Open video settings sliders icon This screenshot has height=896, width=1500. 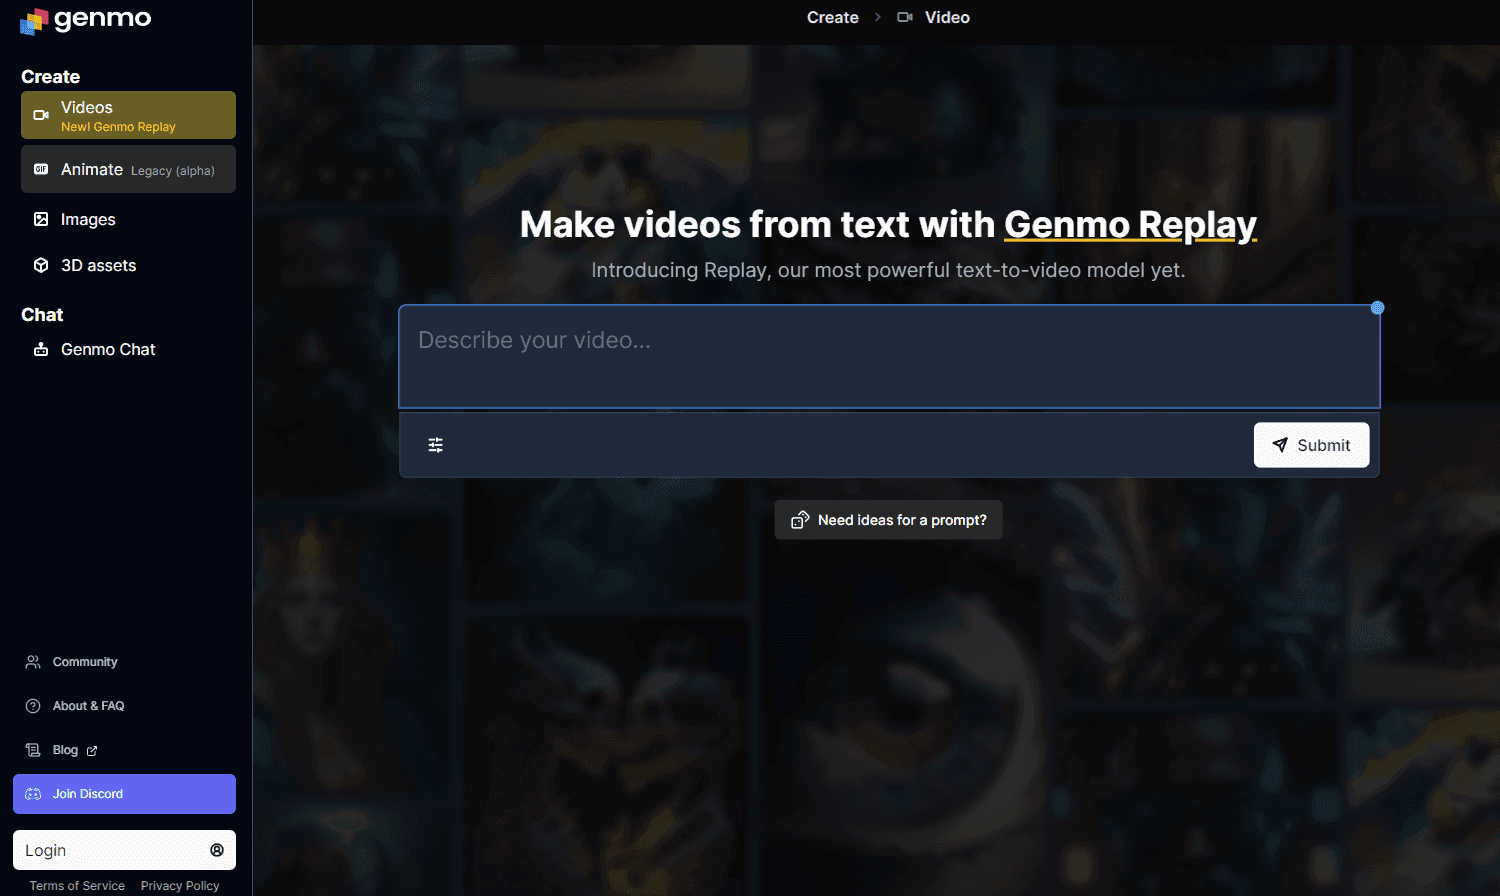(x=436, y=445)
